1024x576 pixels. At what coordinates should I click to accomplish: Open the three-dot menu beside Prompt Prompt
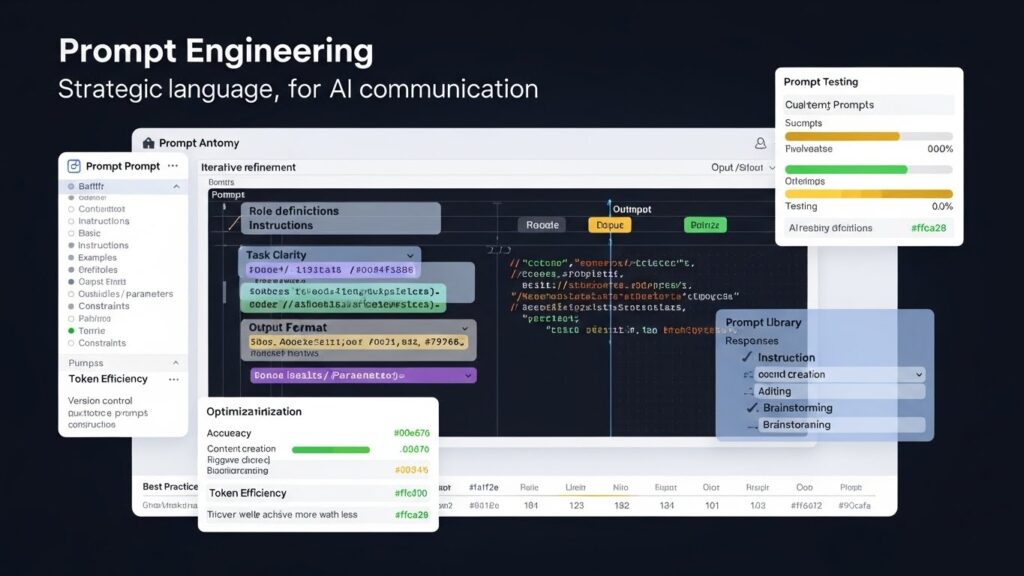click(172, 166)
